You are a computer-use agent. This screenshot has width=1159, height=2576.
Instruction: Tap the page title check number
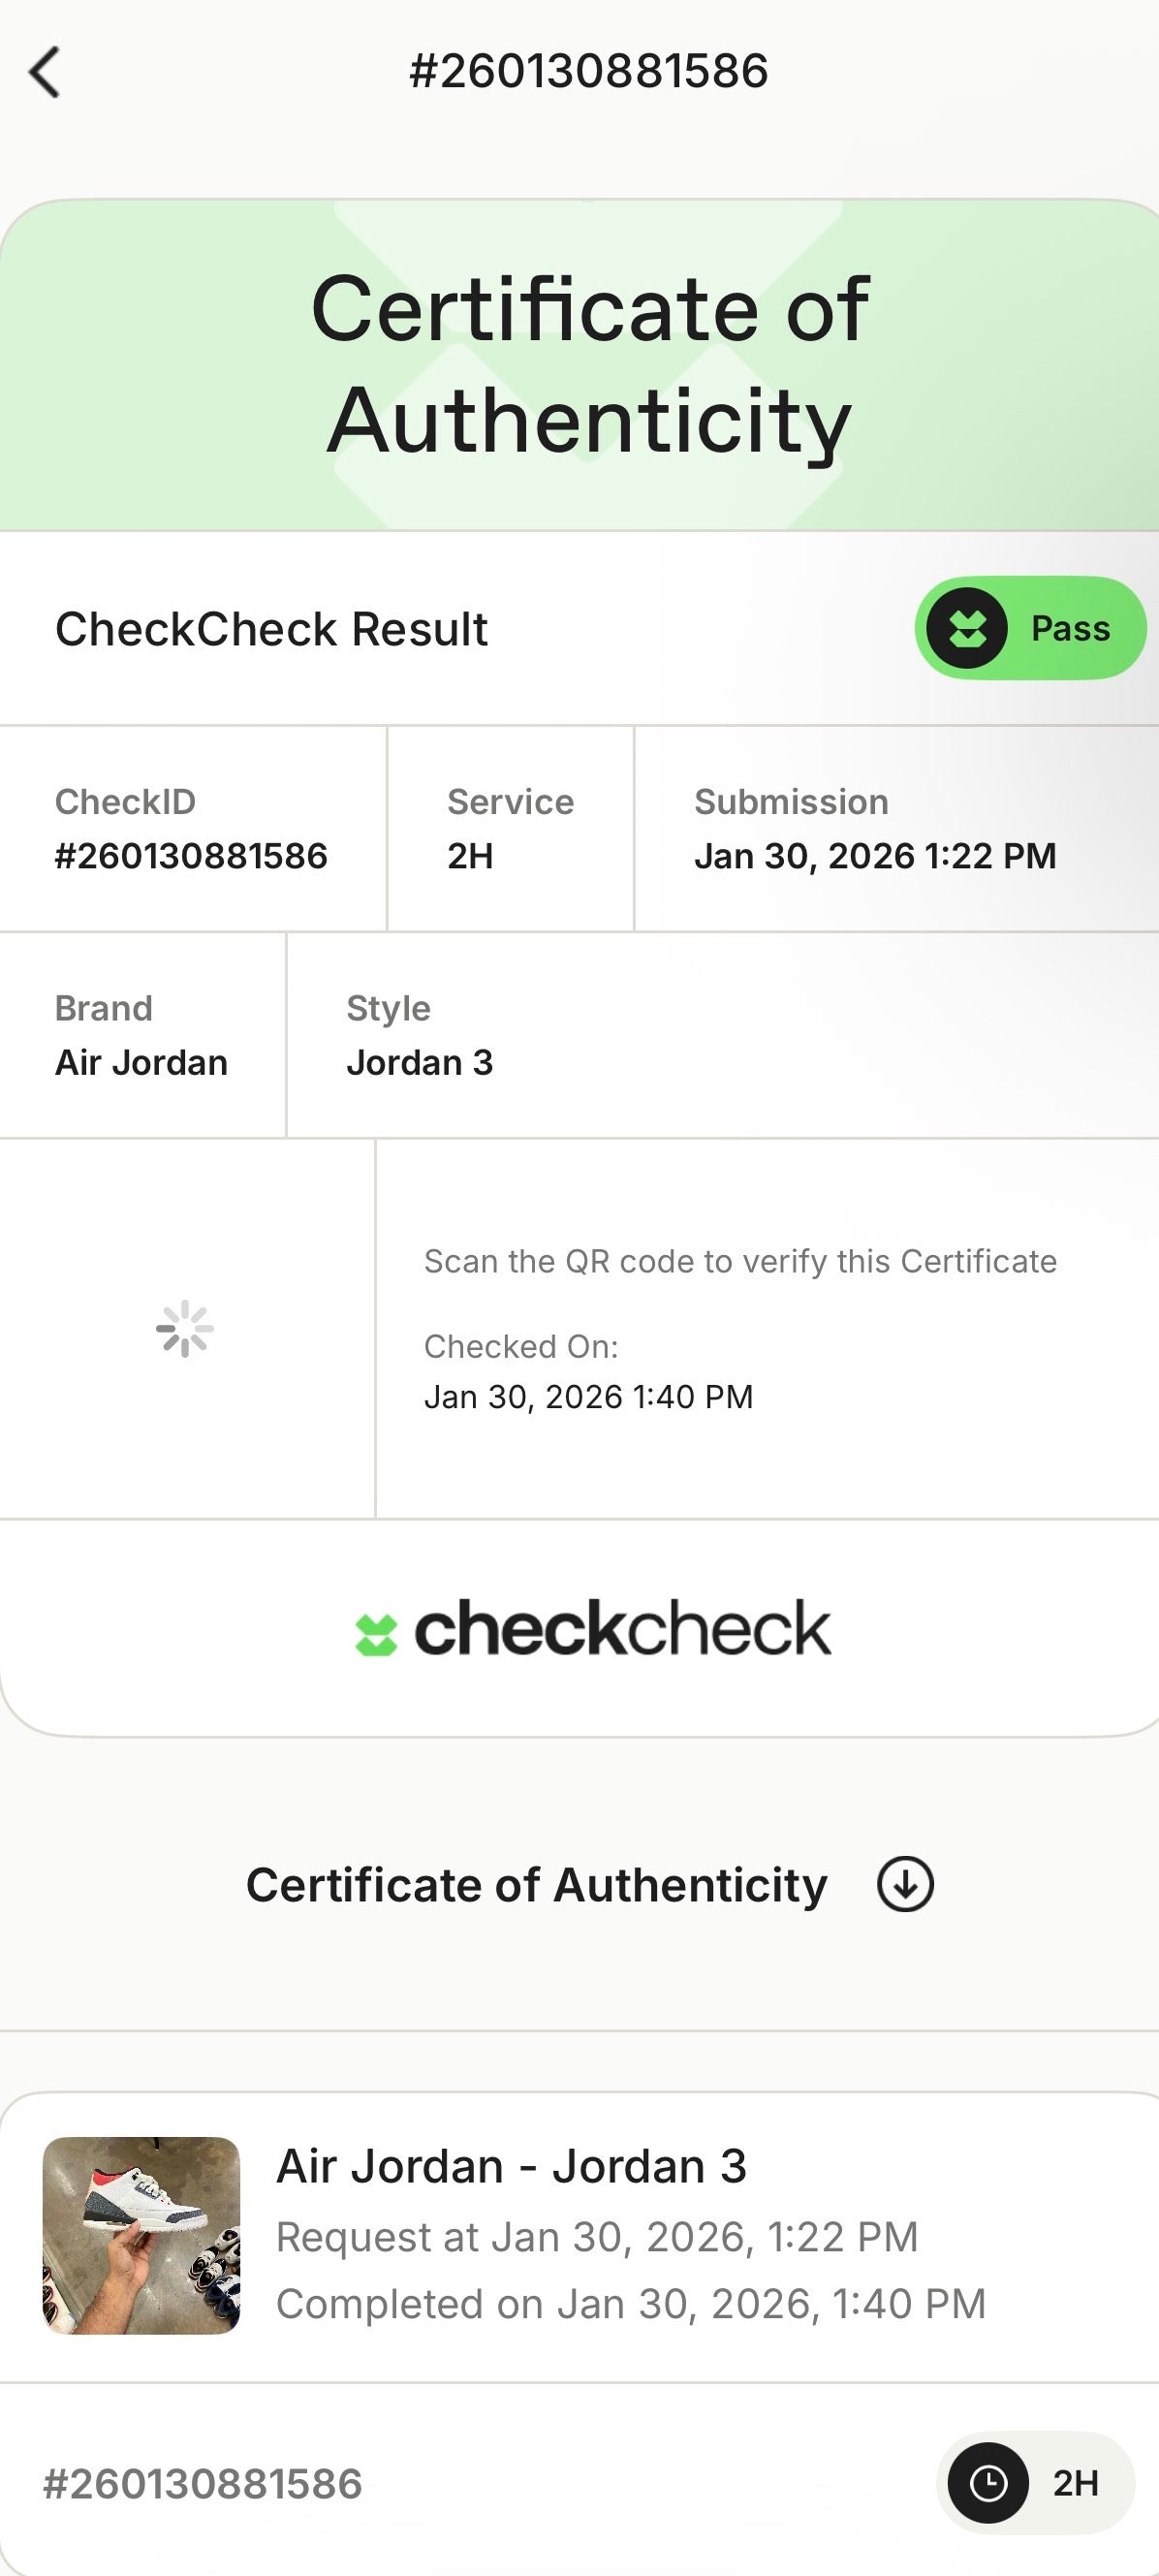588,71
